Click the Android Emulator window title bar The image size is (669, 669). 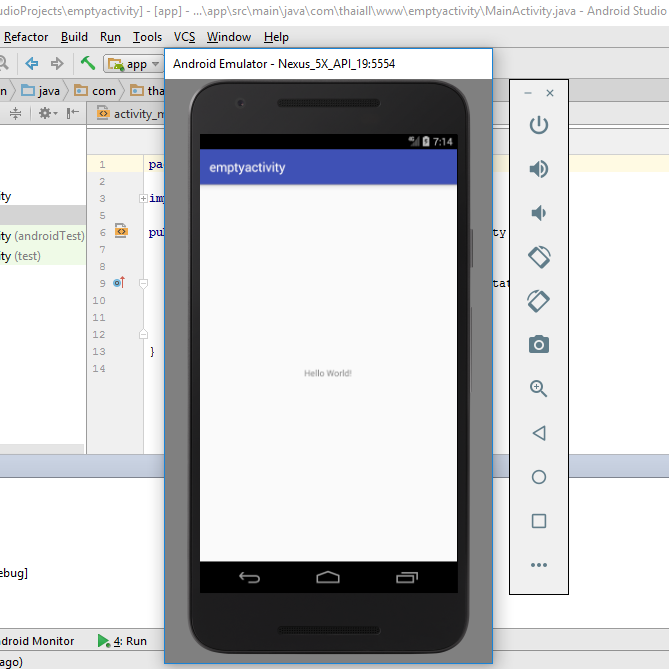coord(328,64)
